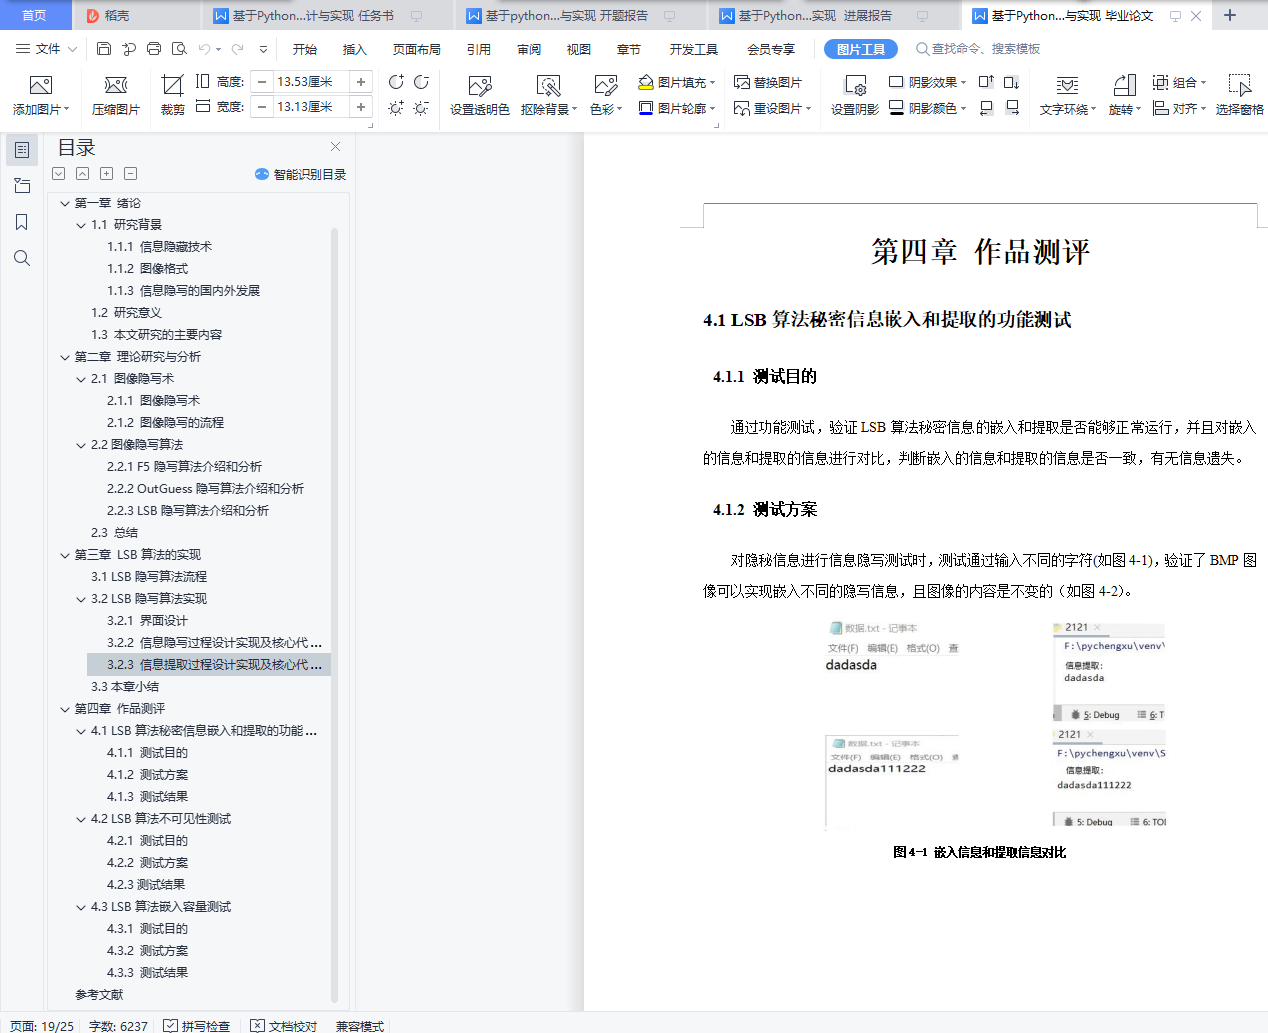
Task: Open the 图片工具 ribbon tab
Action: pos(861,49)
